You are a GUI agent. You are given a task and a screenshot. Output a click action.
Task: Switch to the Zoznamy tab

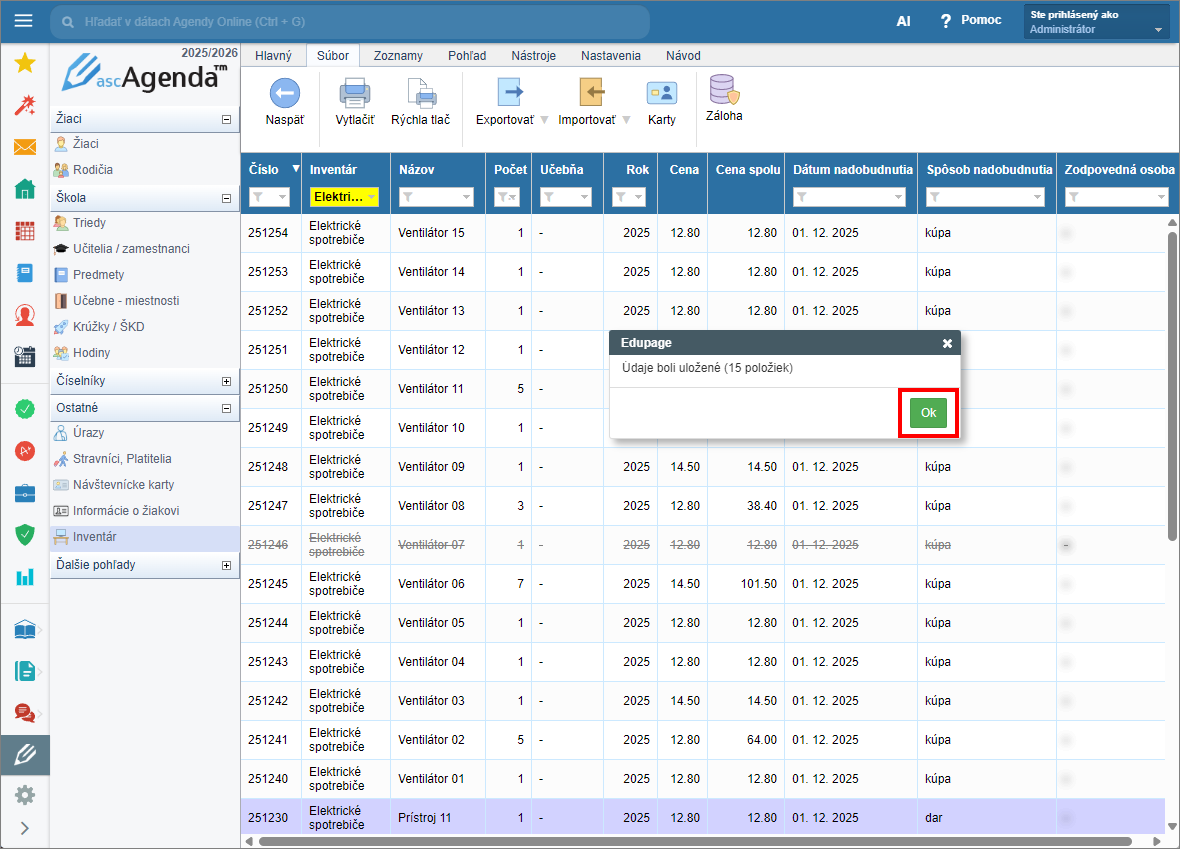click(398, 56)
